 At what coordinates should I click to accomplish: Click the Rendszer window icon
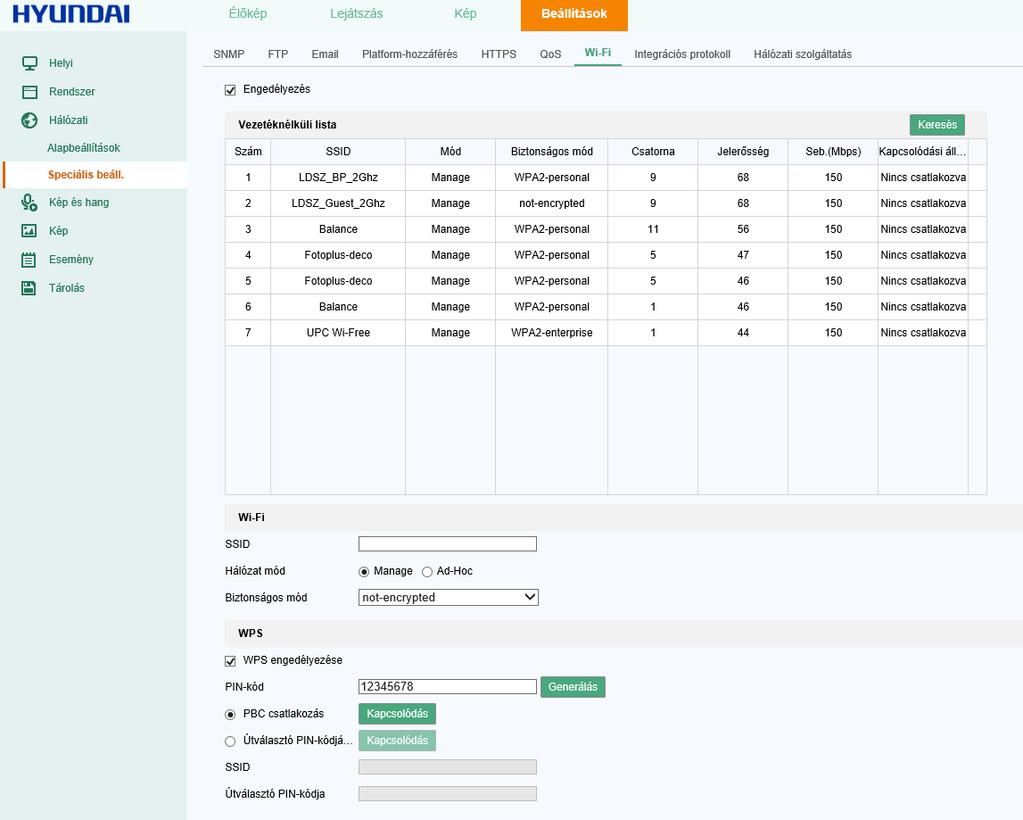(x=29, y=92)
